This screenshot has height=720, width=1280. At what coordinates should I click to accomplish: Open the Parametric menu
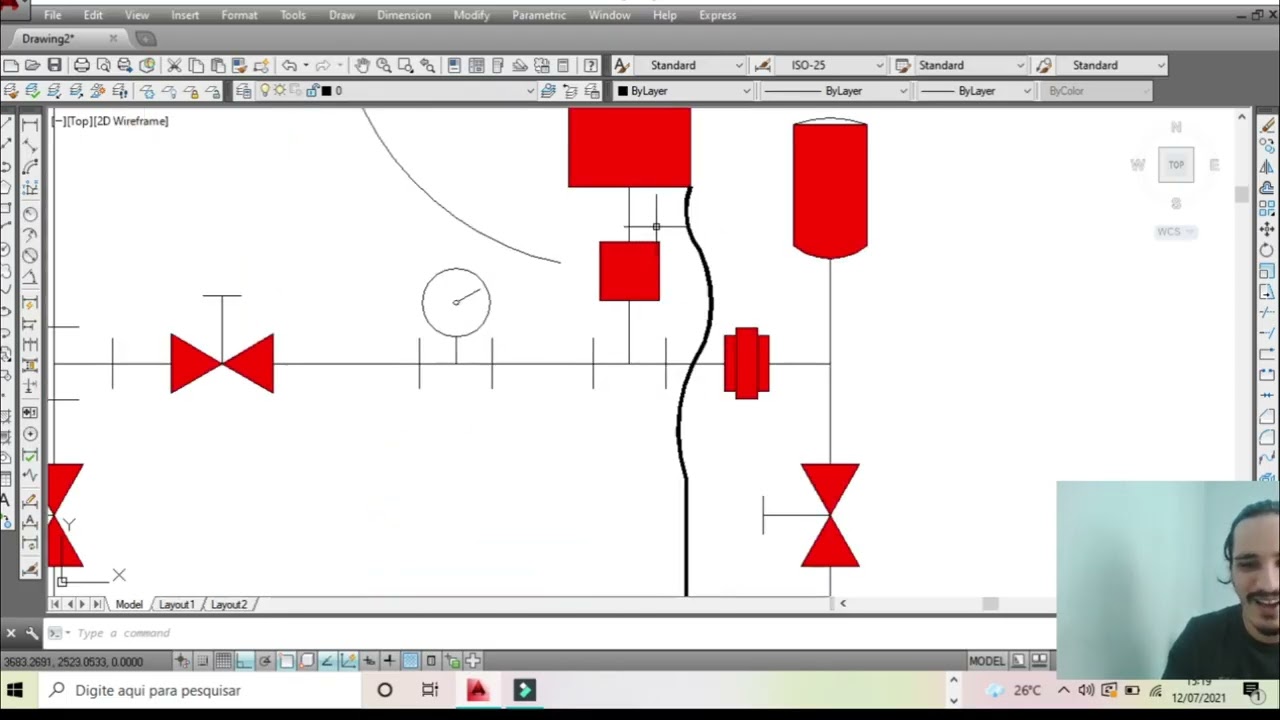pos(539,15)
